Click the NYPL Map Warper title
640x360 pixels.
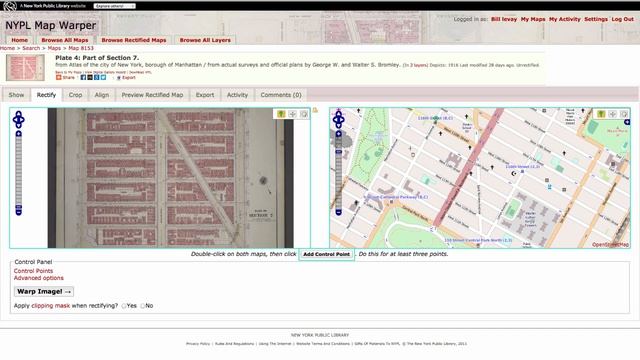[51, 25]
